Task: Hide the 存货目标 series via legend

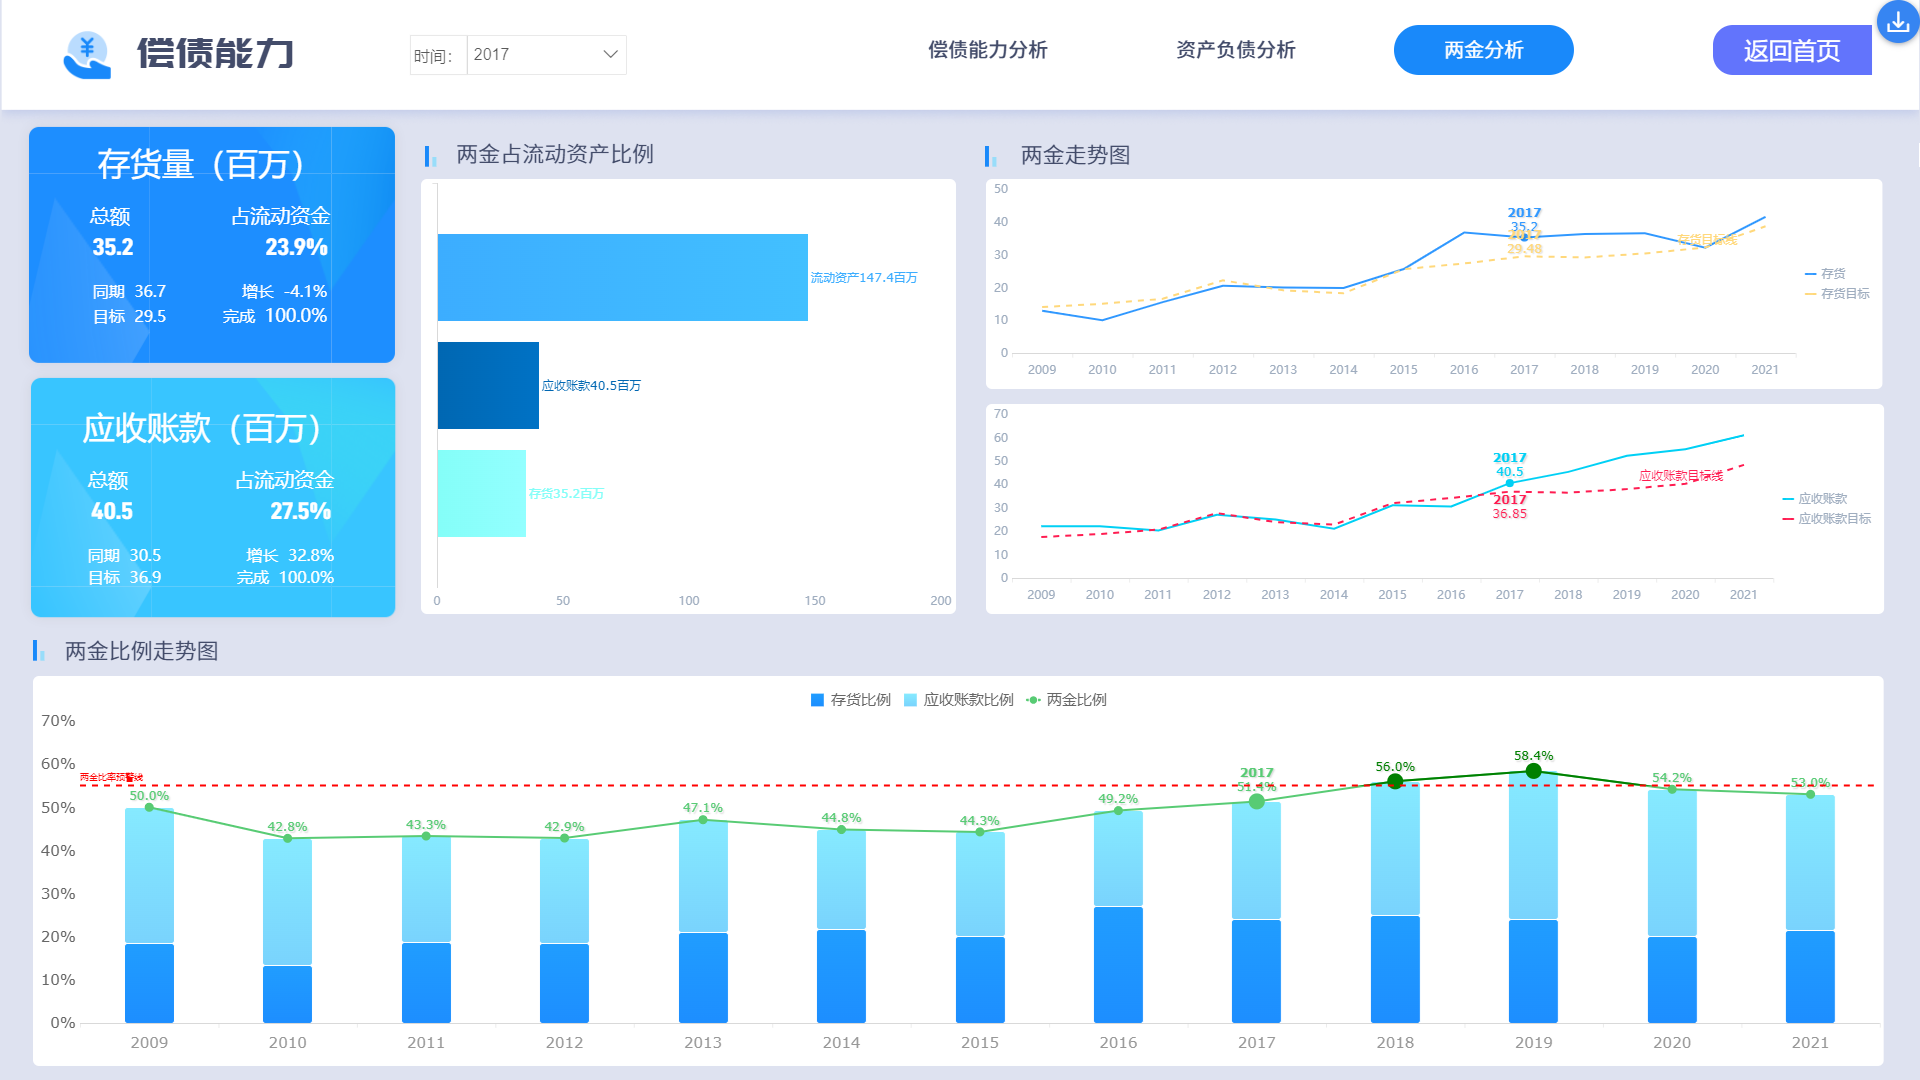Action: tap(1837, 294)
